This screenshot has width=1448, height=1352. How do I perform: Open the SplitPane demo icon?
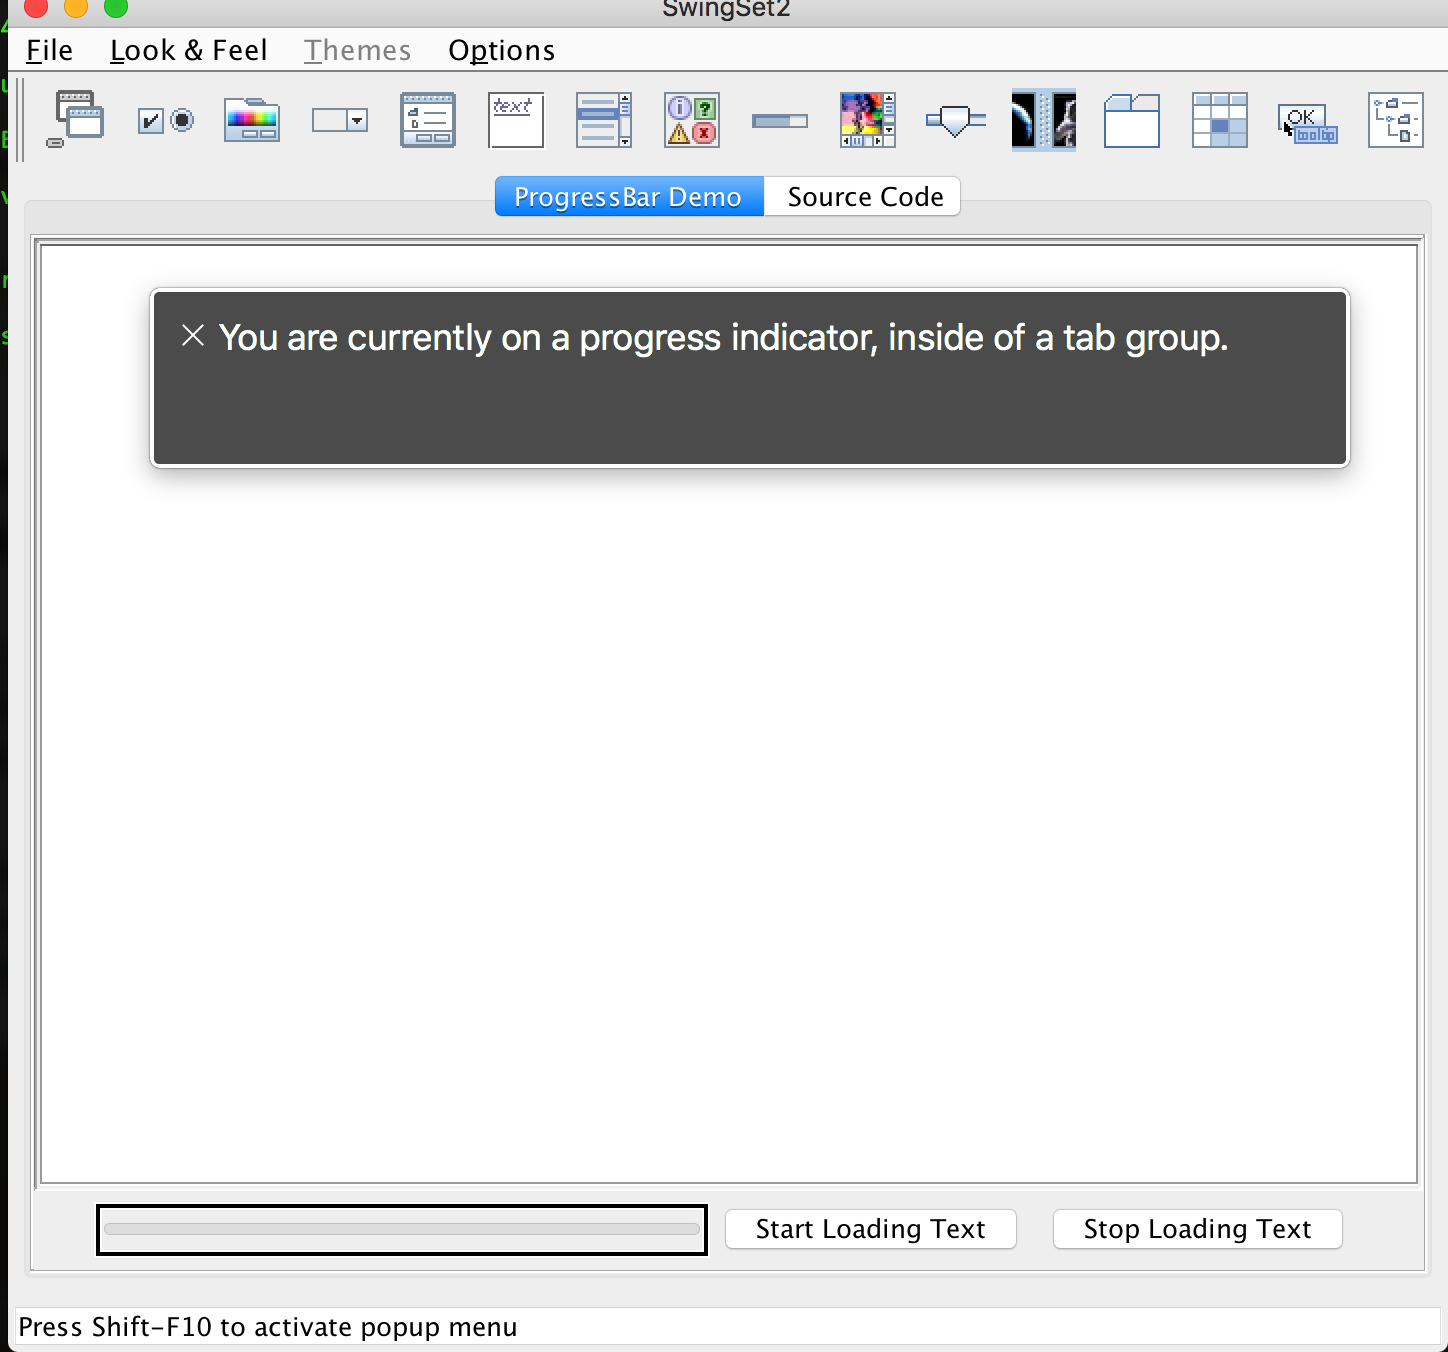[x=1044, y=121]
